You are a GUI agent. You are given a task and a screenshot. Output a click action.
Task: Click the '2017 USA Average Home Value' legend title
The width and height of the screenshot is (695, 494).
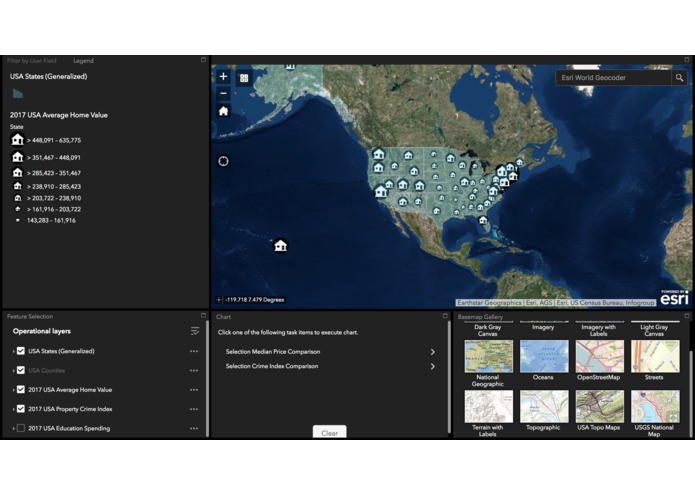59,115
